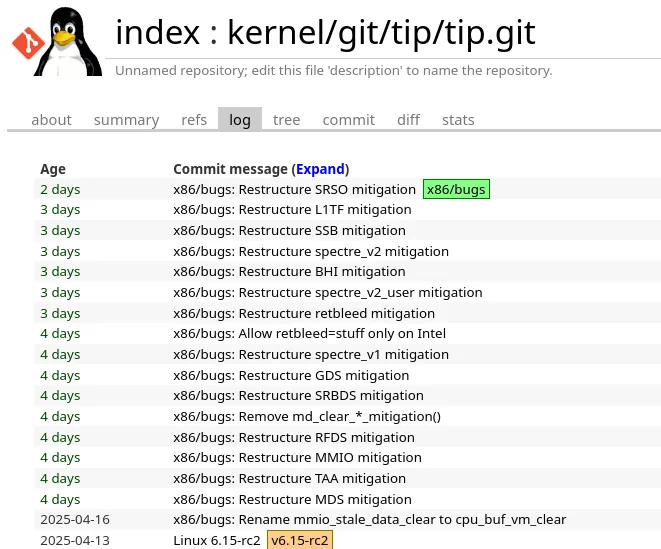Click the green x86/bugs branch tag

(x=456, y=189)
